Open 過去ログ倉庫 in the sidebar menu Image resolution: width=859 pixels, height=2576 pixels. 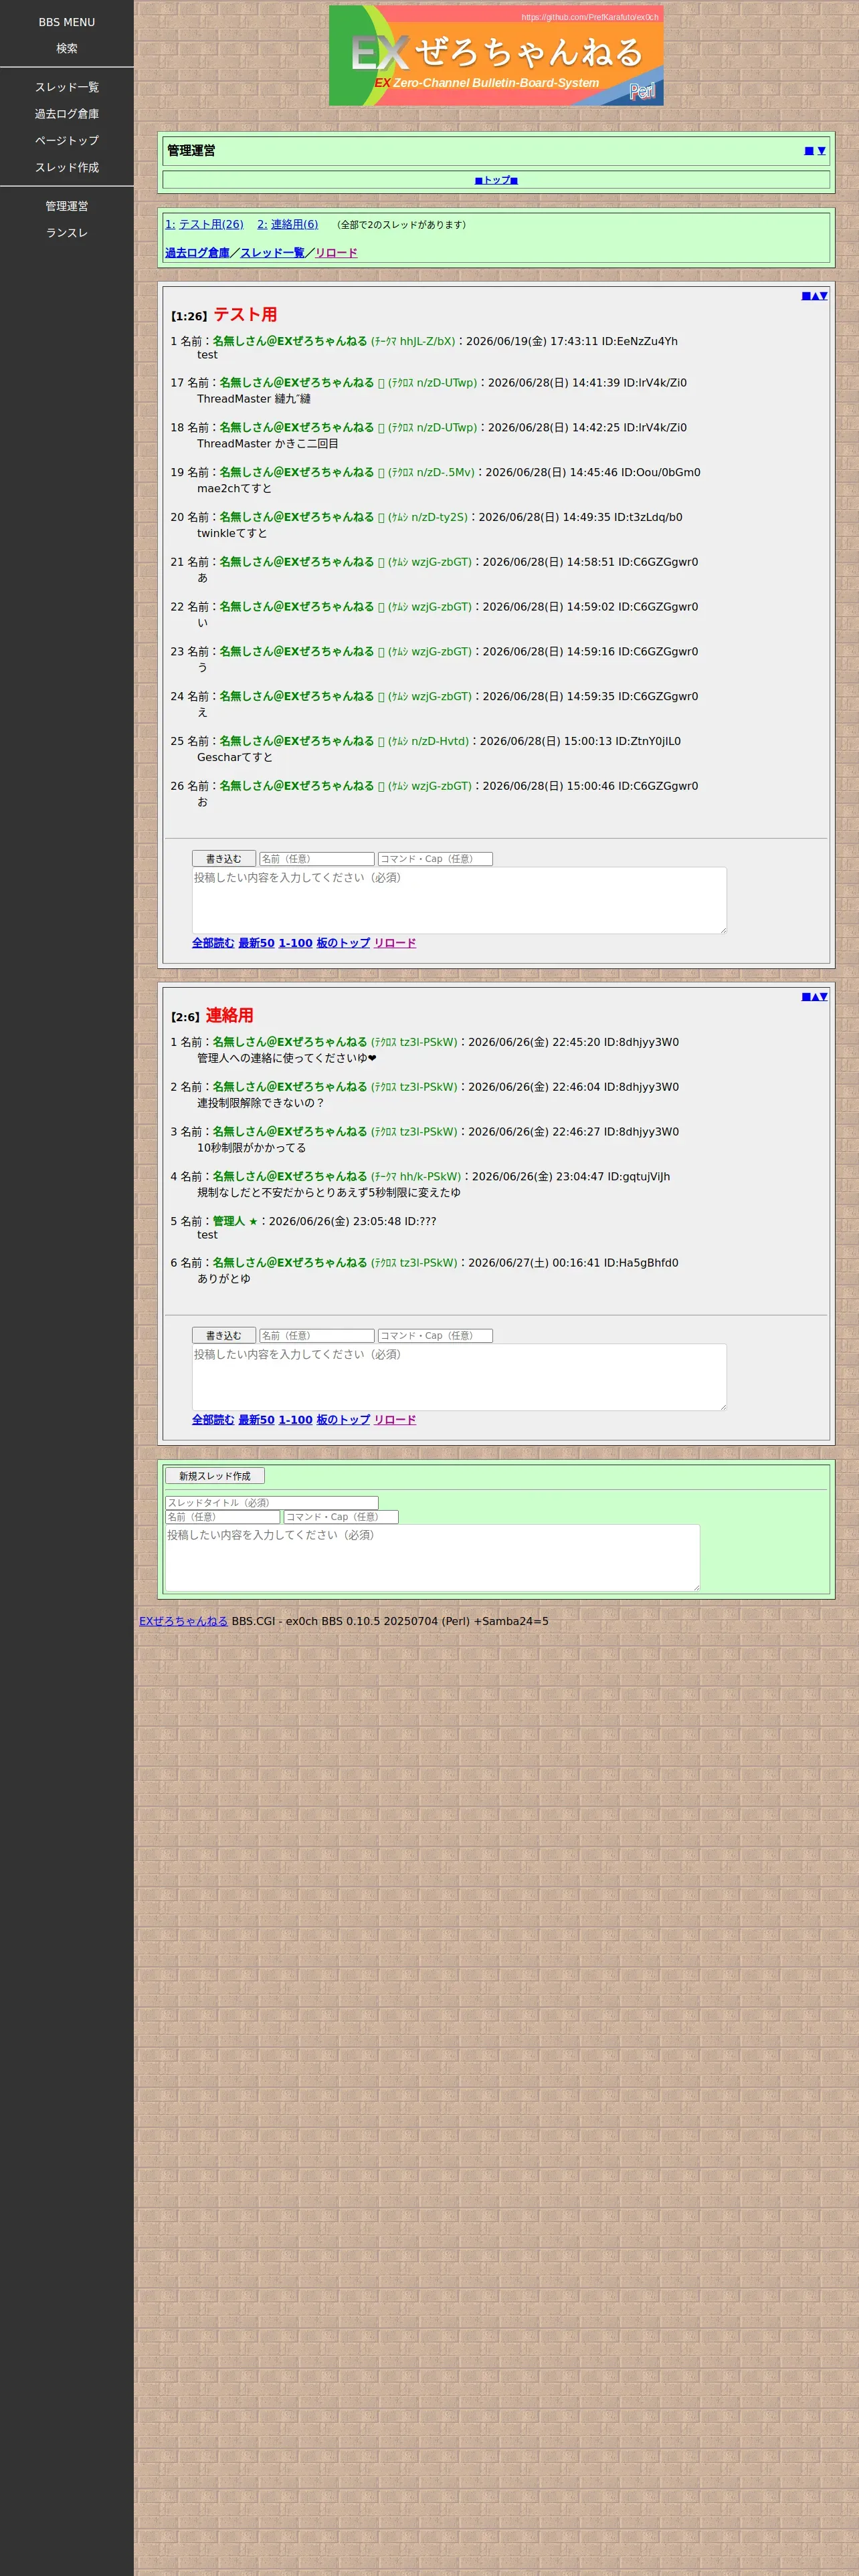67,114
